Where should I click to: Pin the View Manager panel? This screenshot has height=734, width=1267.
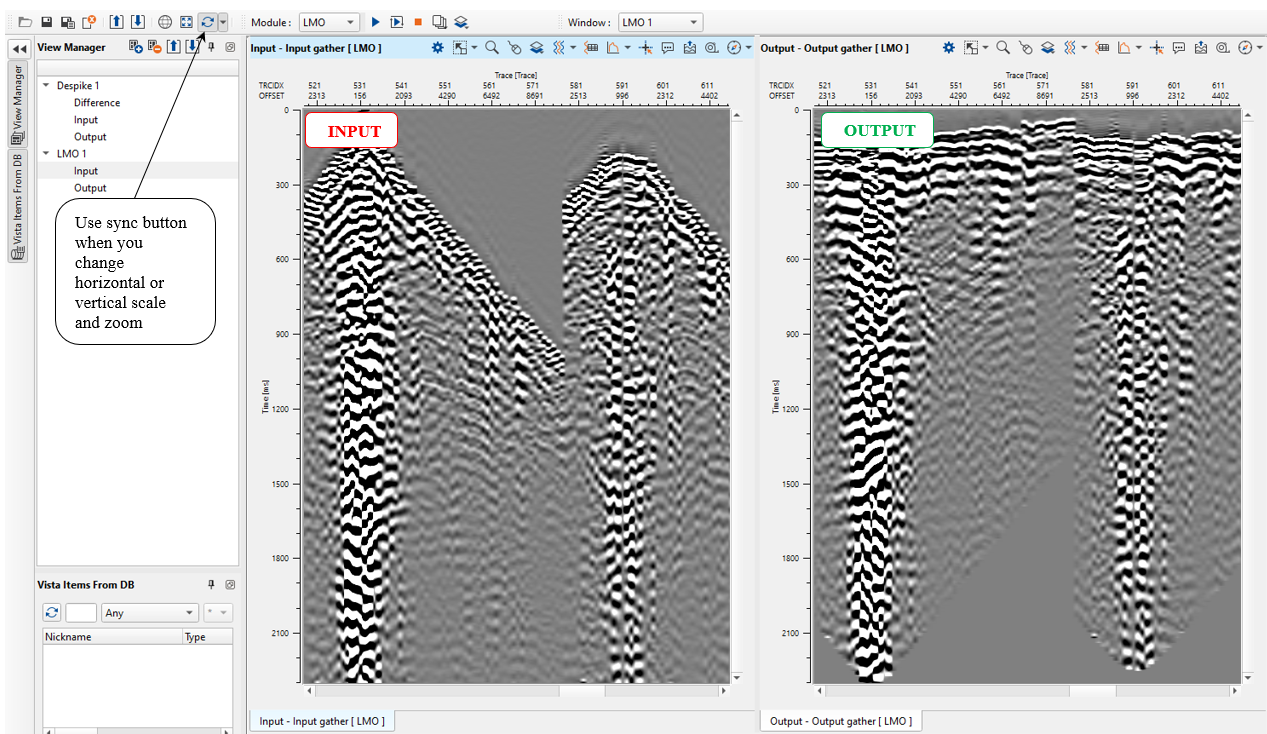[211, 47]
